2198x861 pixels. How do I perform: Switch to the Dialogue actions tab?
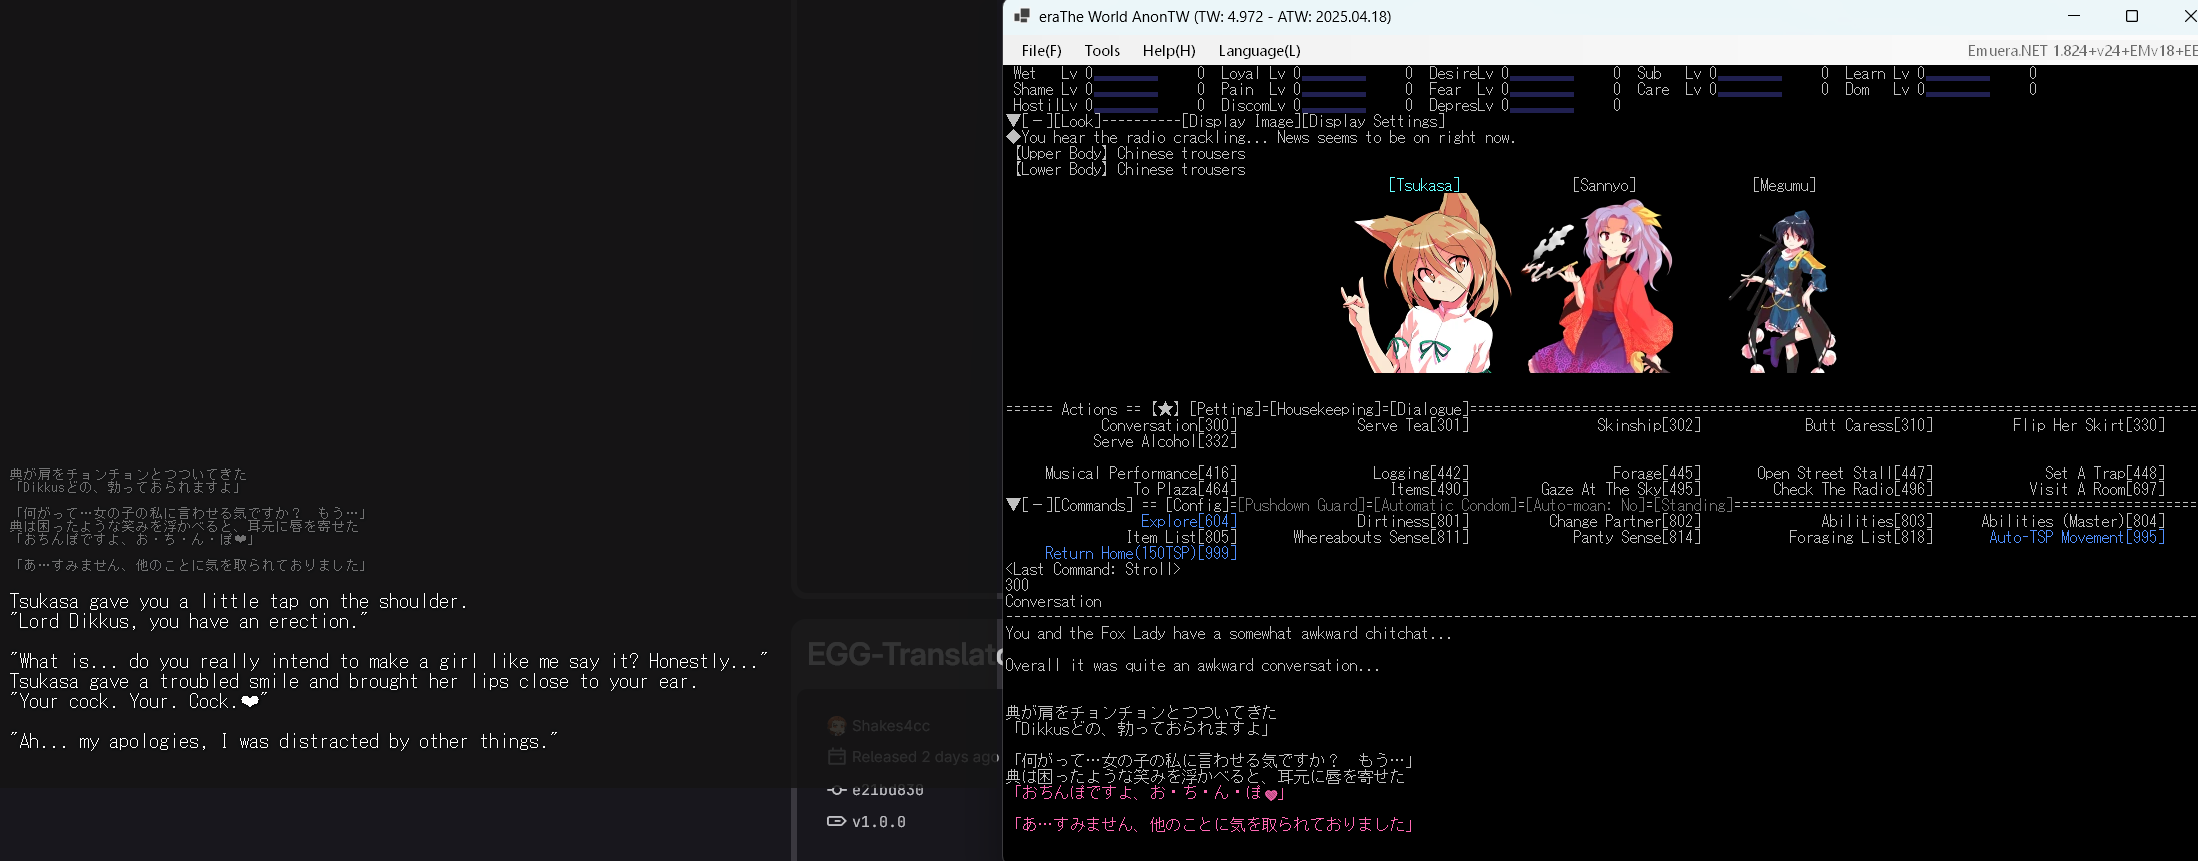pos(1429,410)
